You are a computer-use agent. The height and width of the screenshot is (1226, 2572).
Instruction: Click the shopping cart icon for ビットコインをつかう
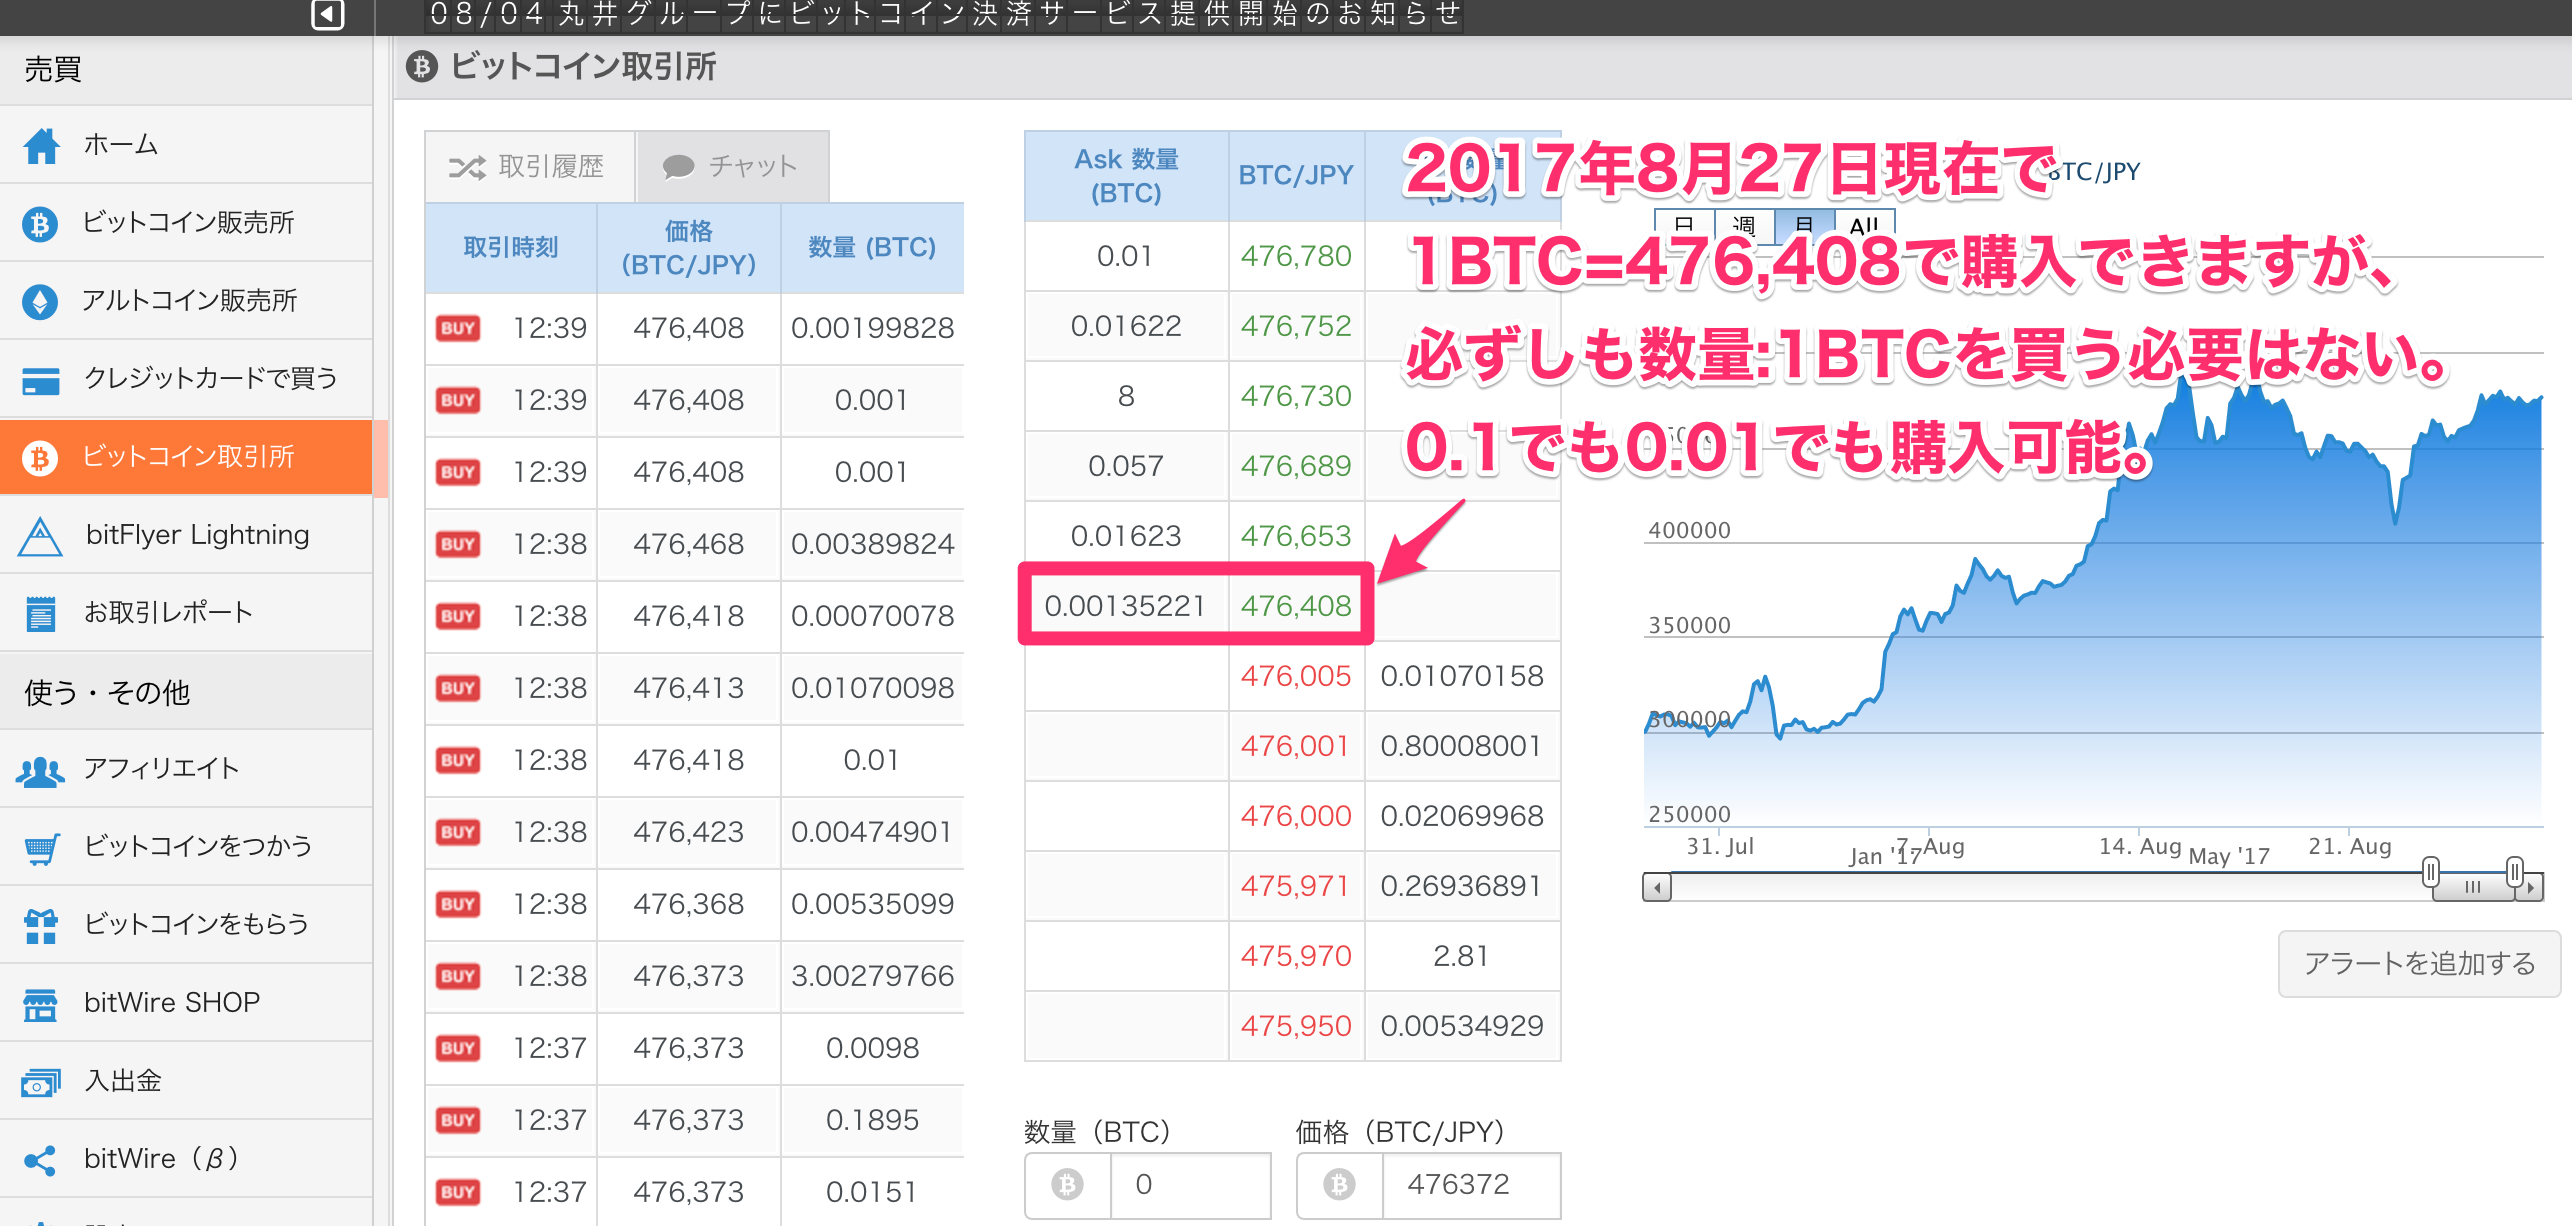[41, 848]
